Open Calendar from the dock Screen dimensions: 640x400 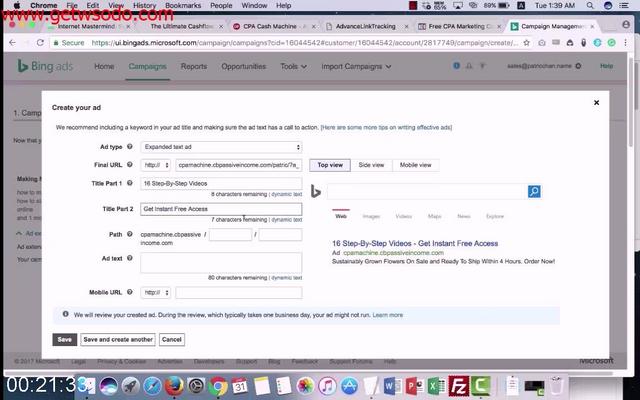click(x=240, y=385)
